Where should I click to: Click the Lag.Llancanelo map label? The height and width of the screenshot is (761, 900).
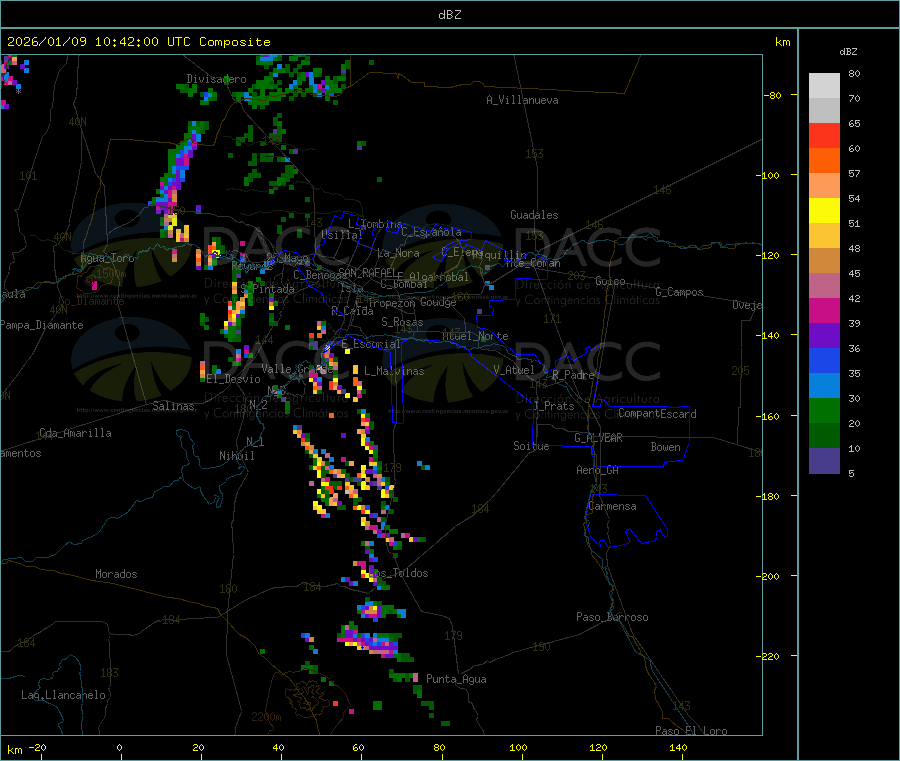coord(64,695)
